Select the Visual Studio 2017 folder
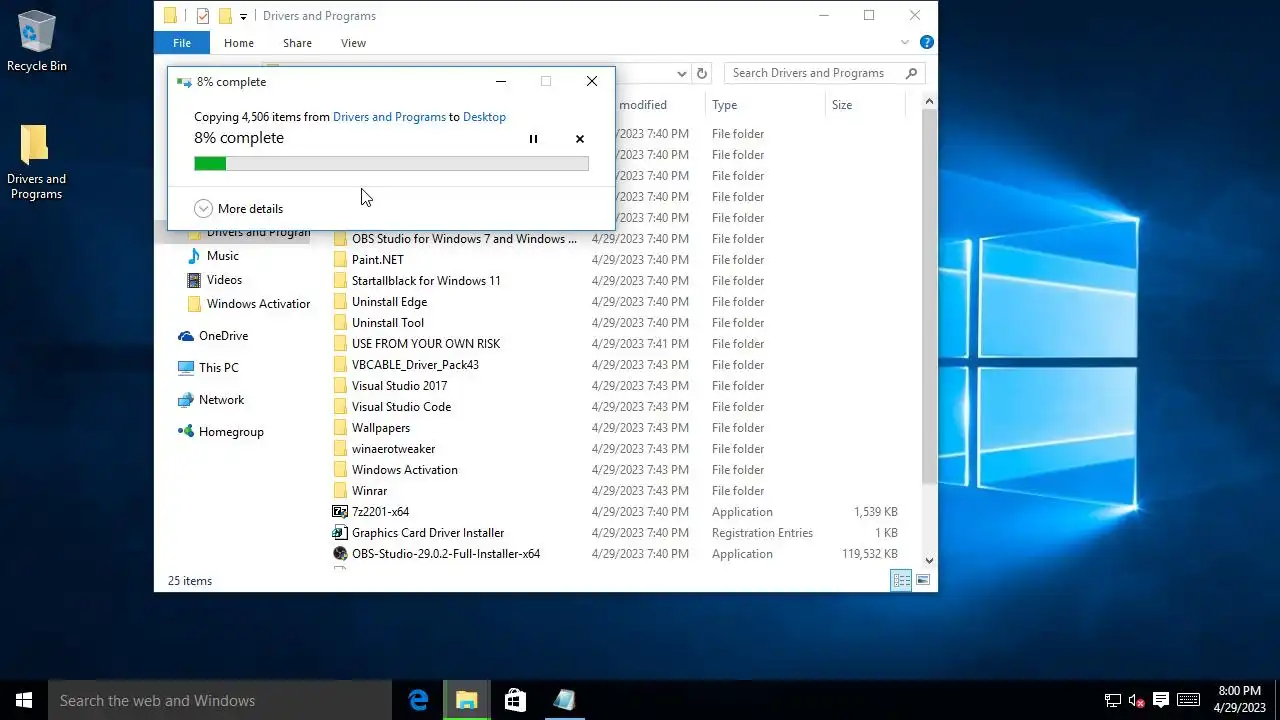 [x=390, y=386]
